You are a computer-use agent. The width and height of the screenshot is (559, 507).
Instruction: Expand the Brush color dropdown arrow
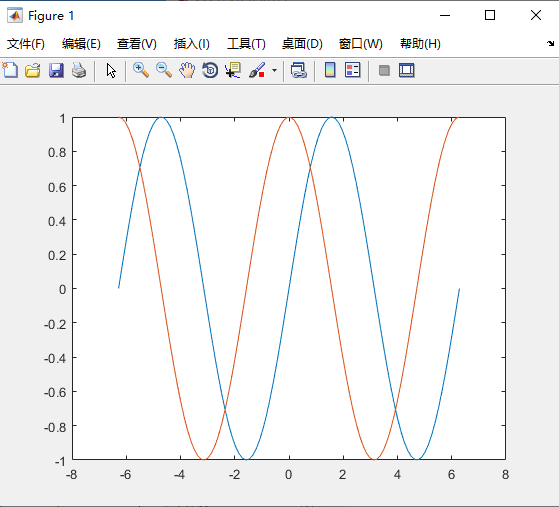click(274, 70)
